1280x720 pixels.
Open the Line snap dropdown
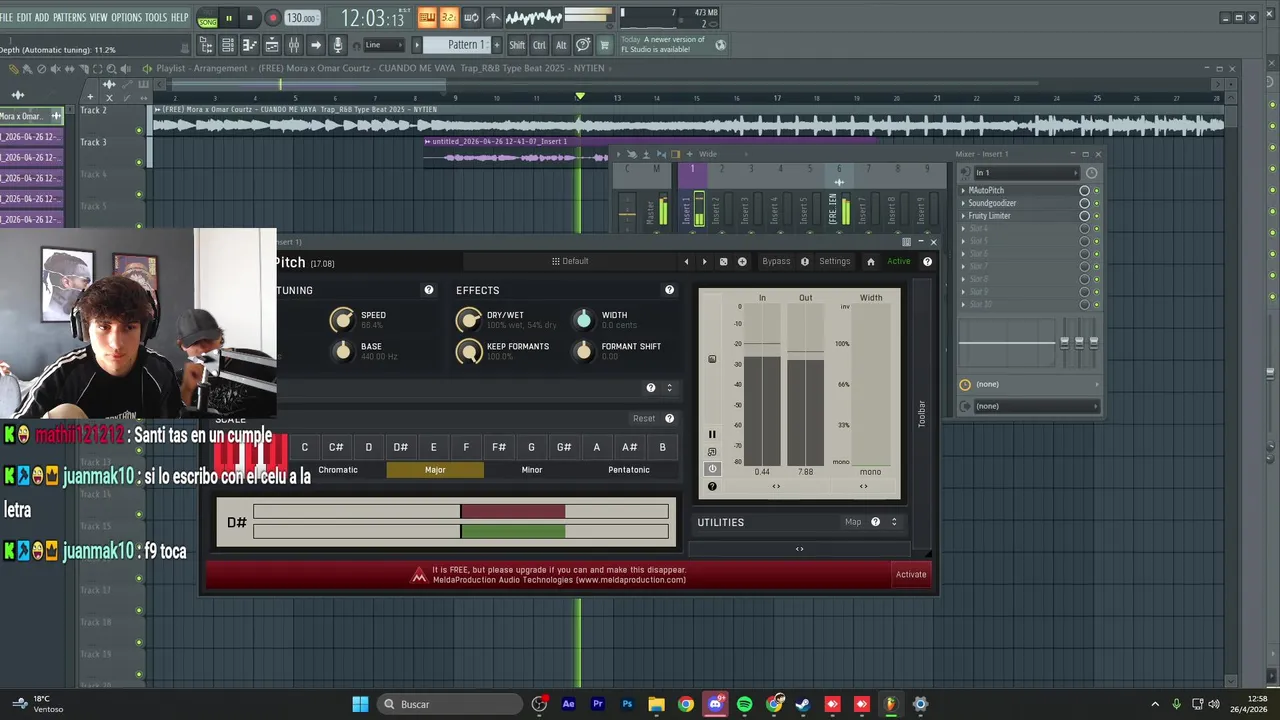tap(383, 45)
